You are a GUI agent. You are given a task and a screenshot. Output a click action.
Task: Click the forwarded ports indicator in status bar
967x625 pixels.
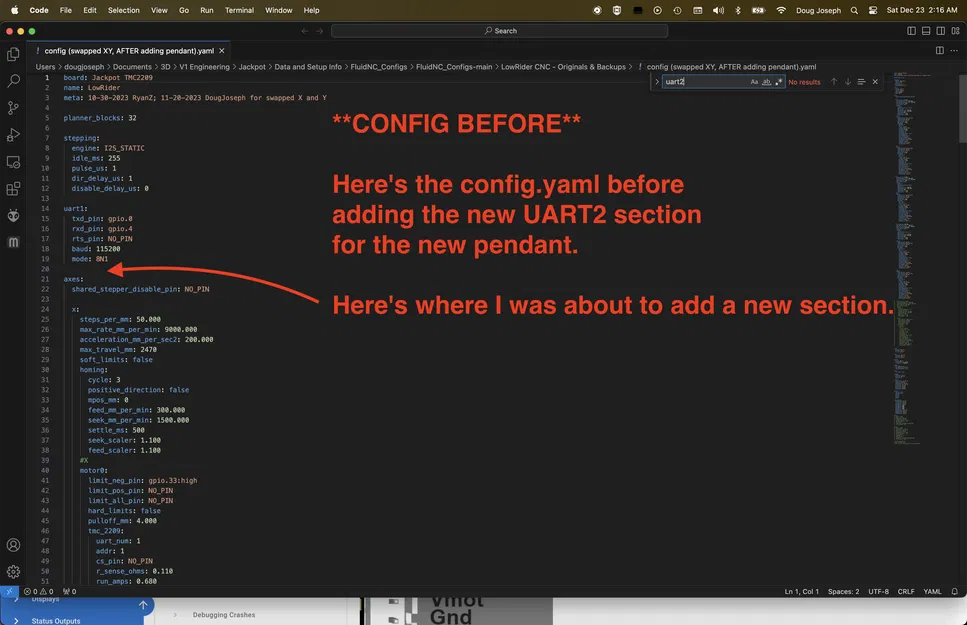(70, 591)
